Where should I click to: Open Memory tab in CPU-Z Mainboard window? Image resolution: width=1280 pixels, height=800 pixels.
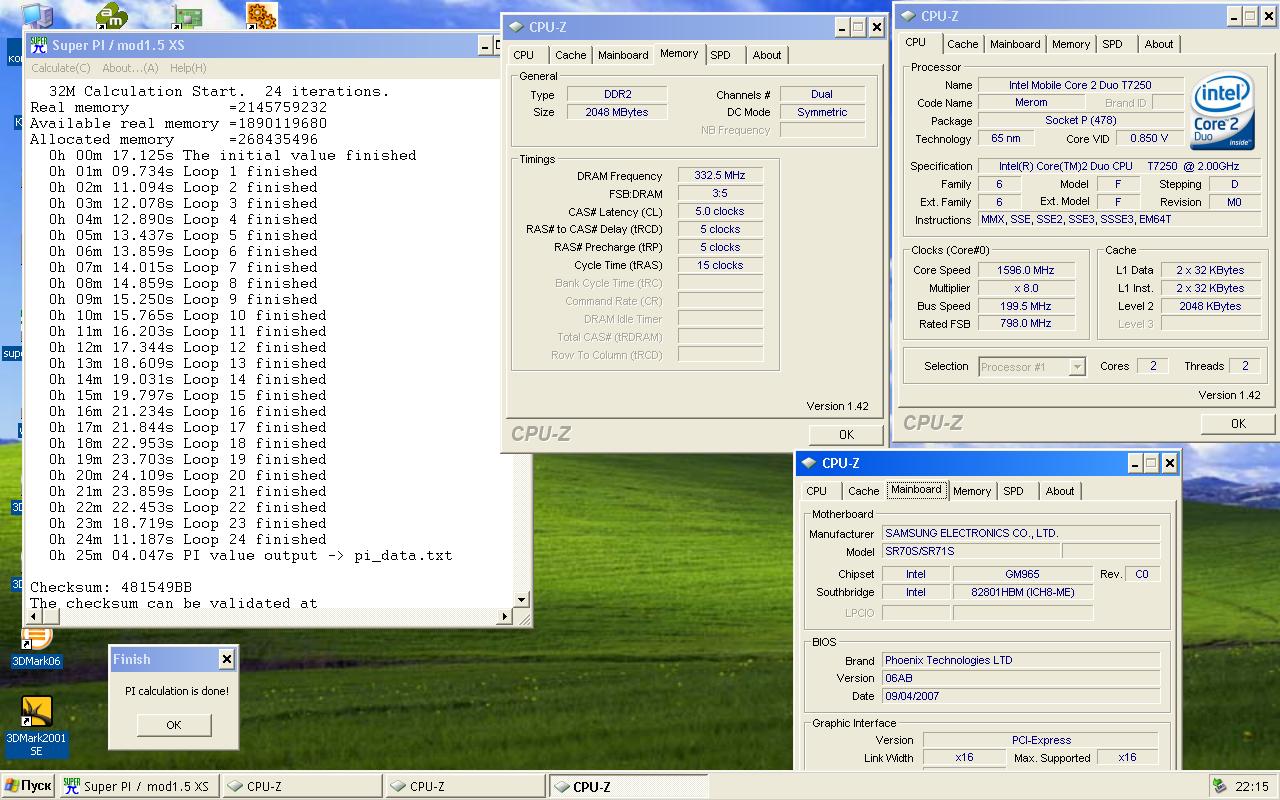(972, 492)
